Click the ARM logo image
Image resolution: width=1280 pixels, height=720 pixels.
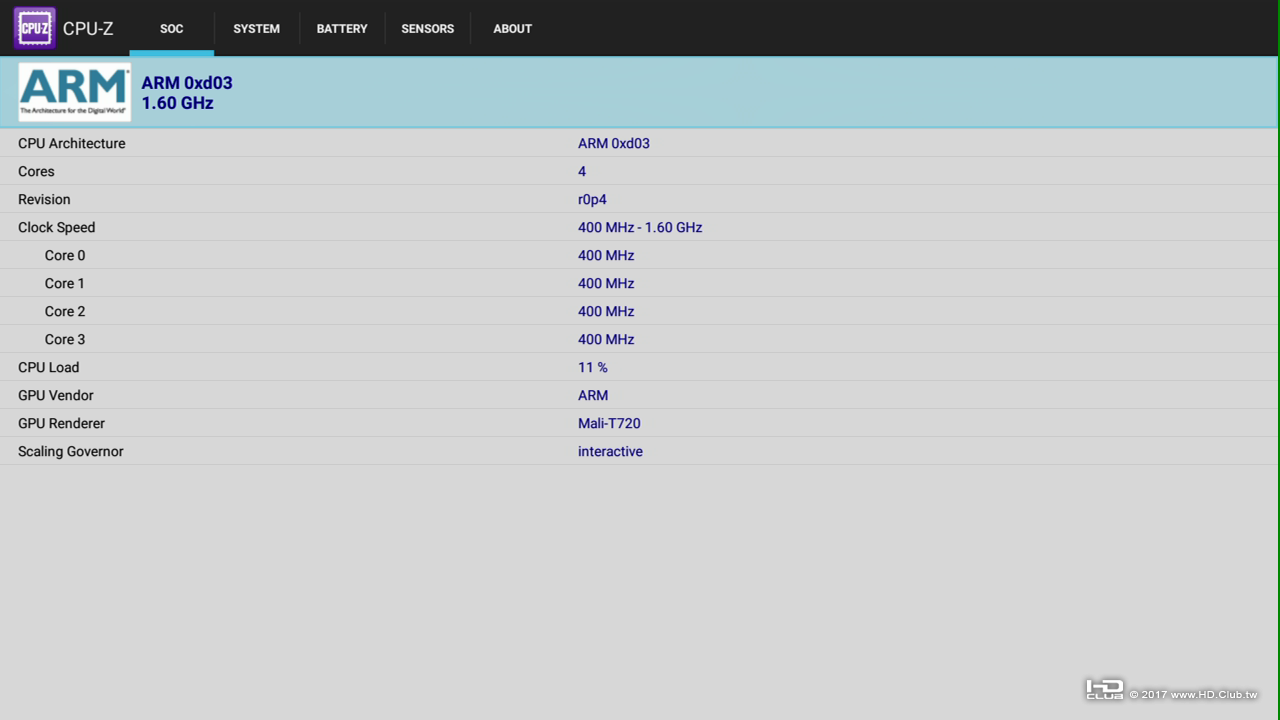[74, 92]
